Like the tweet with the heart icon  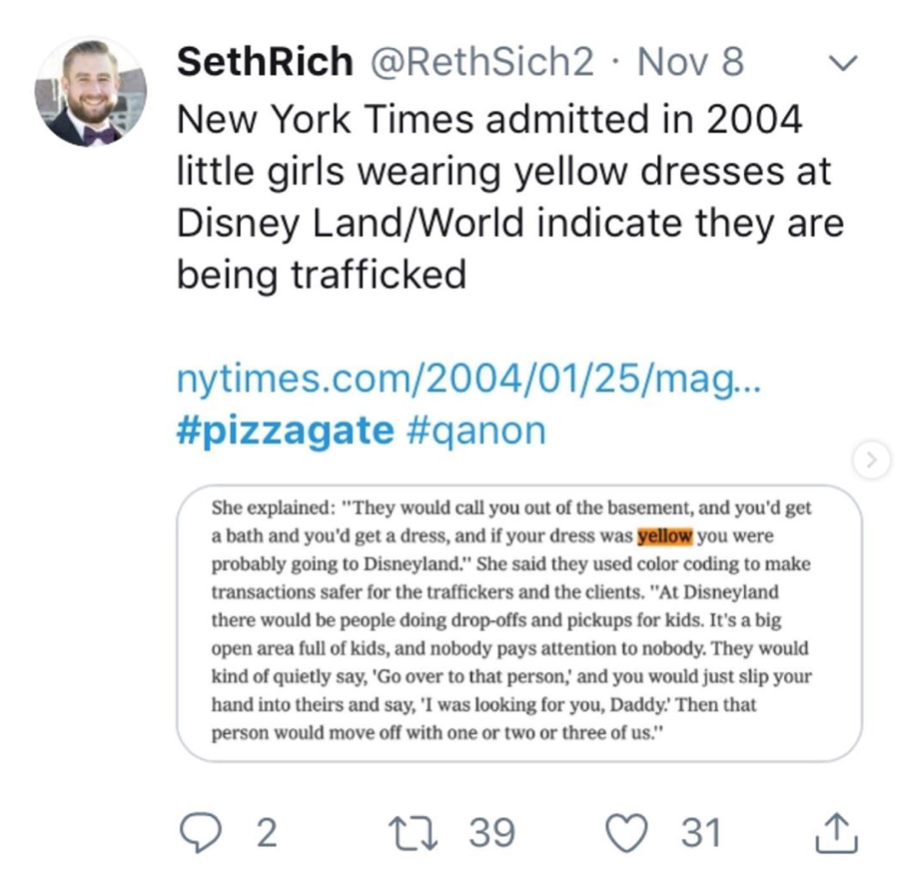pos(631,832)
